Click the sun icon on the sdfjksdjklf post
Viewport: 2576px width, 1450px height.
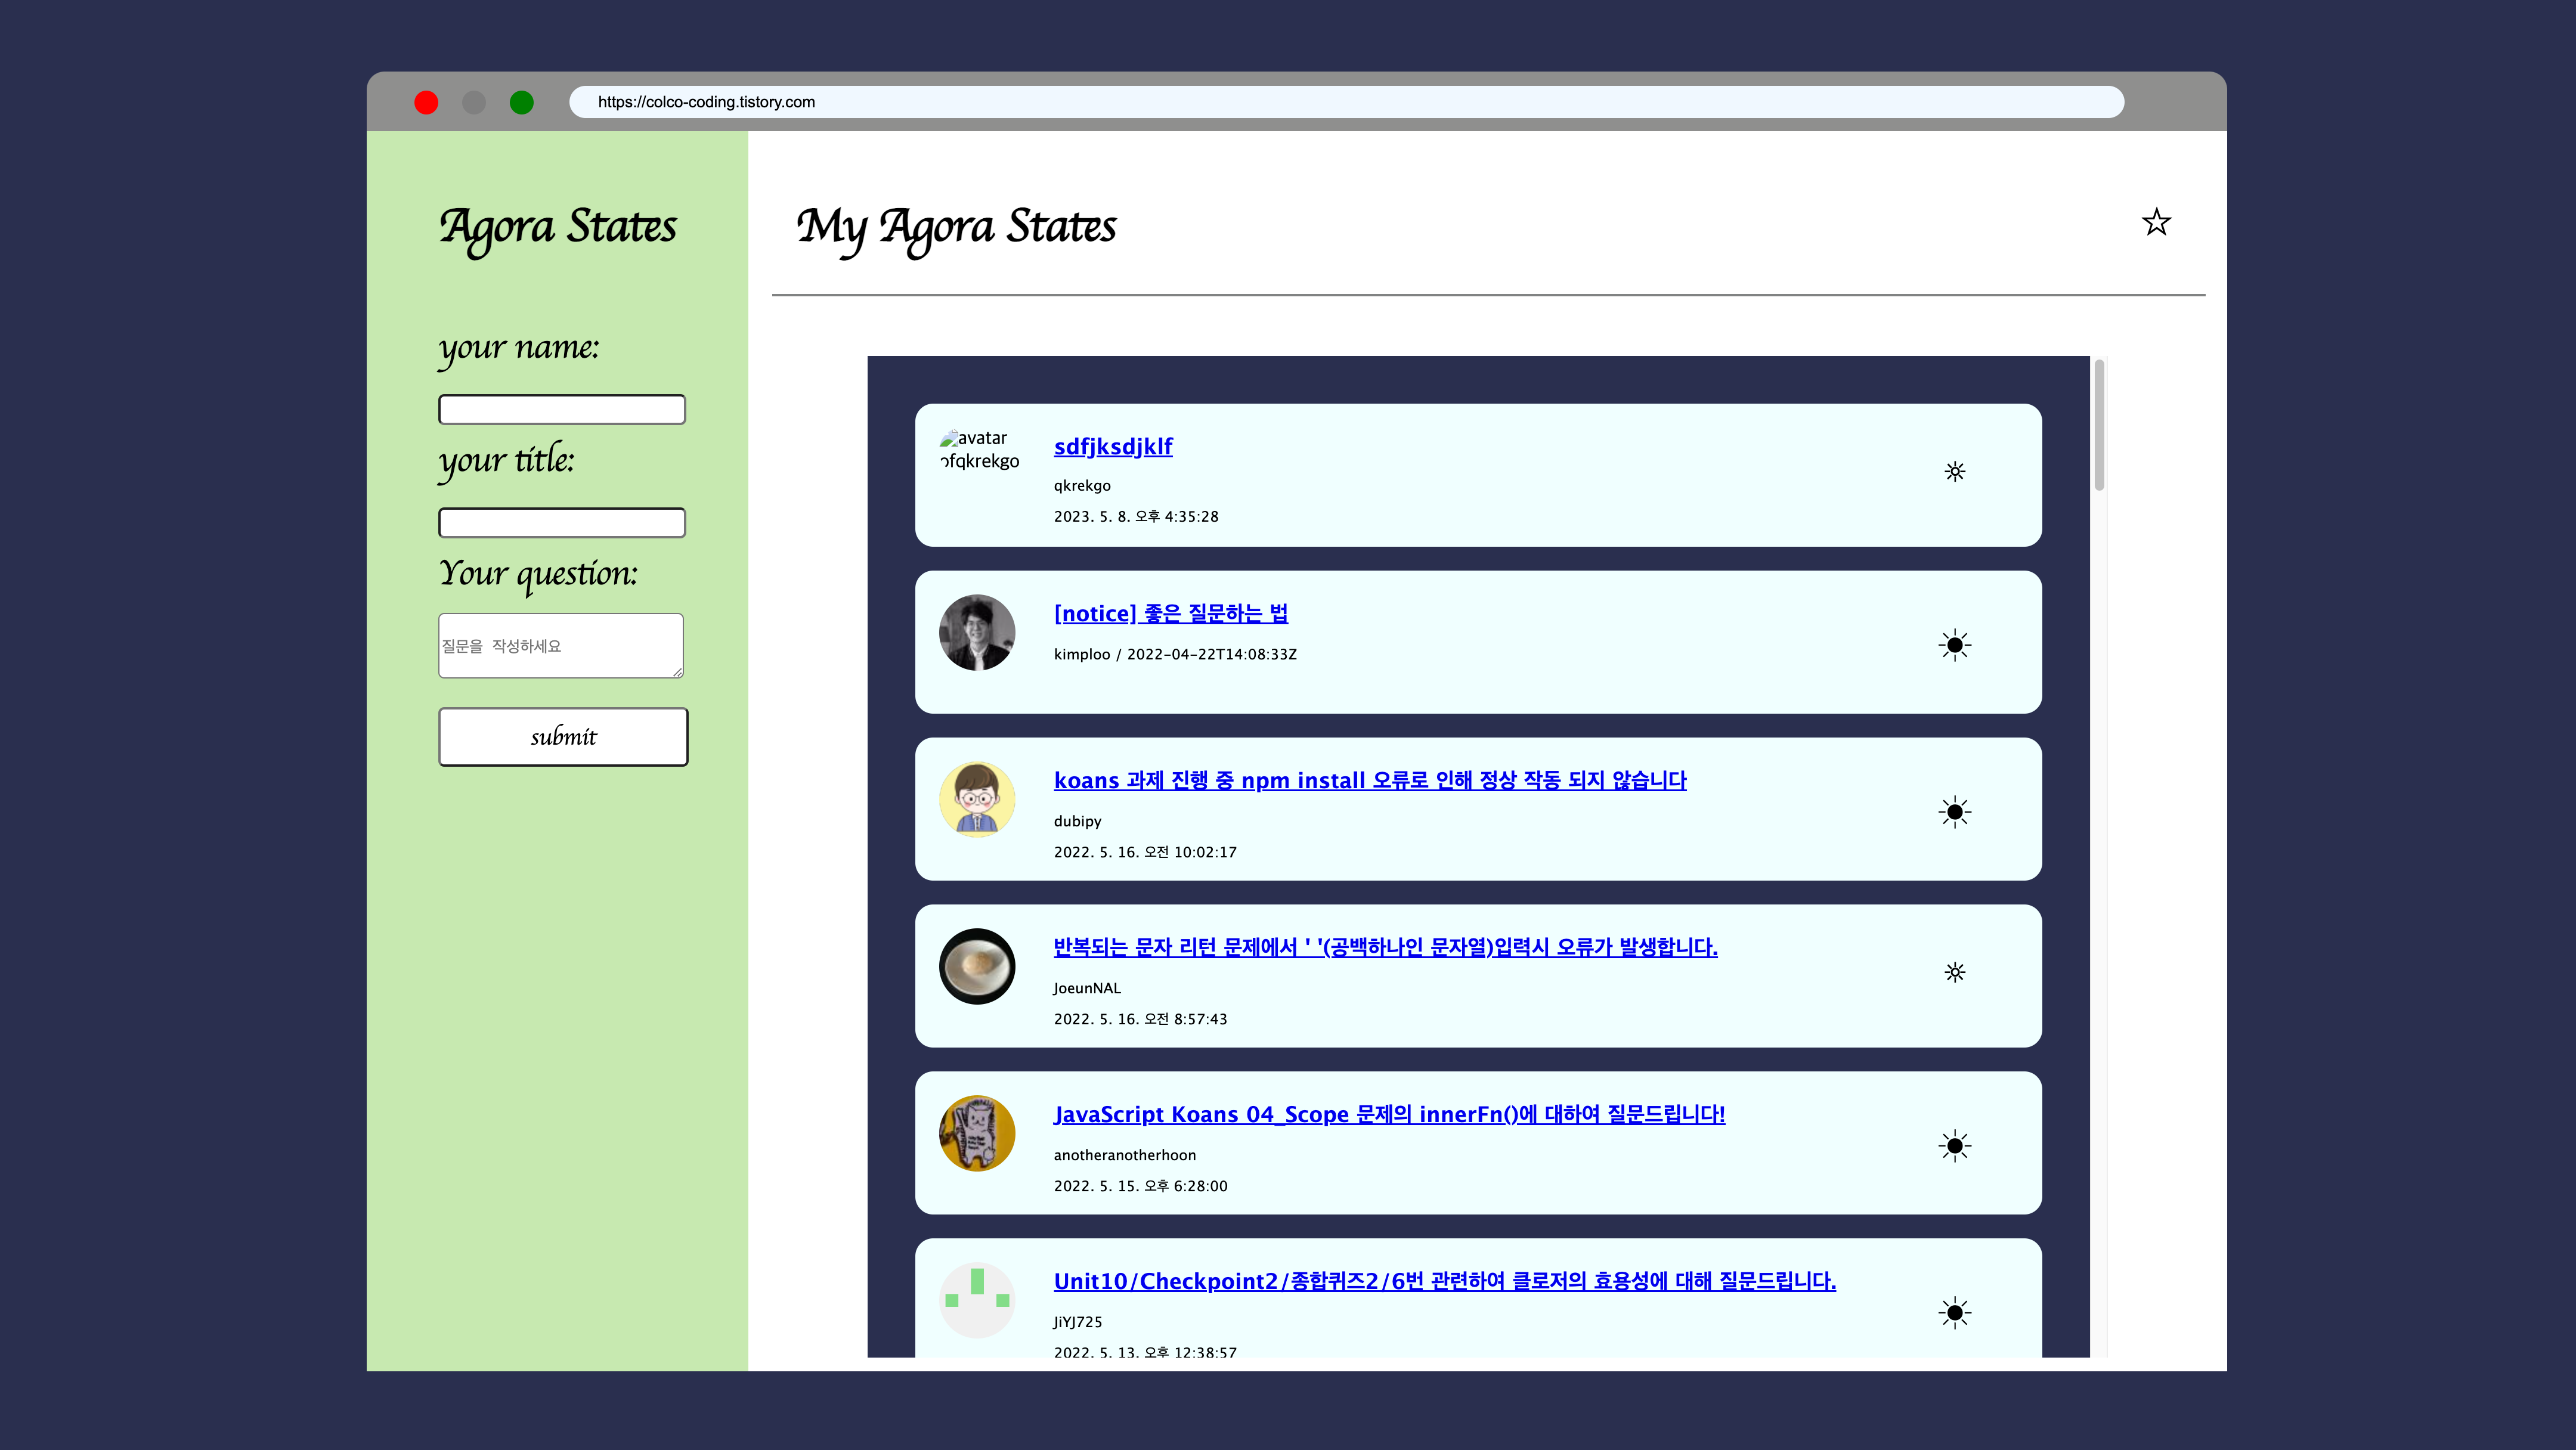click(x=1955, y=472)
